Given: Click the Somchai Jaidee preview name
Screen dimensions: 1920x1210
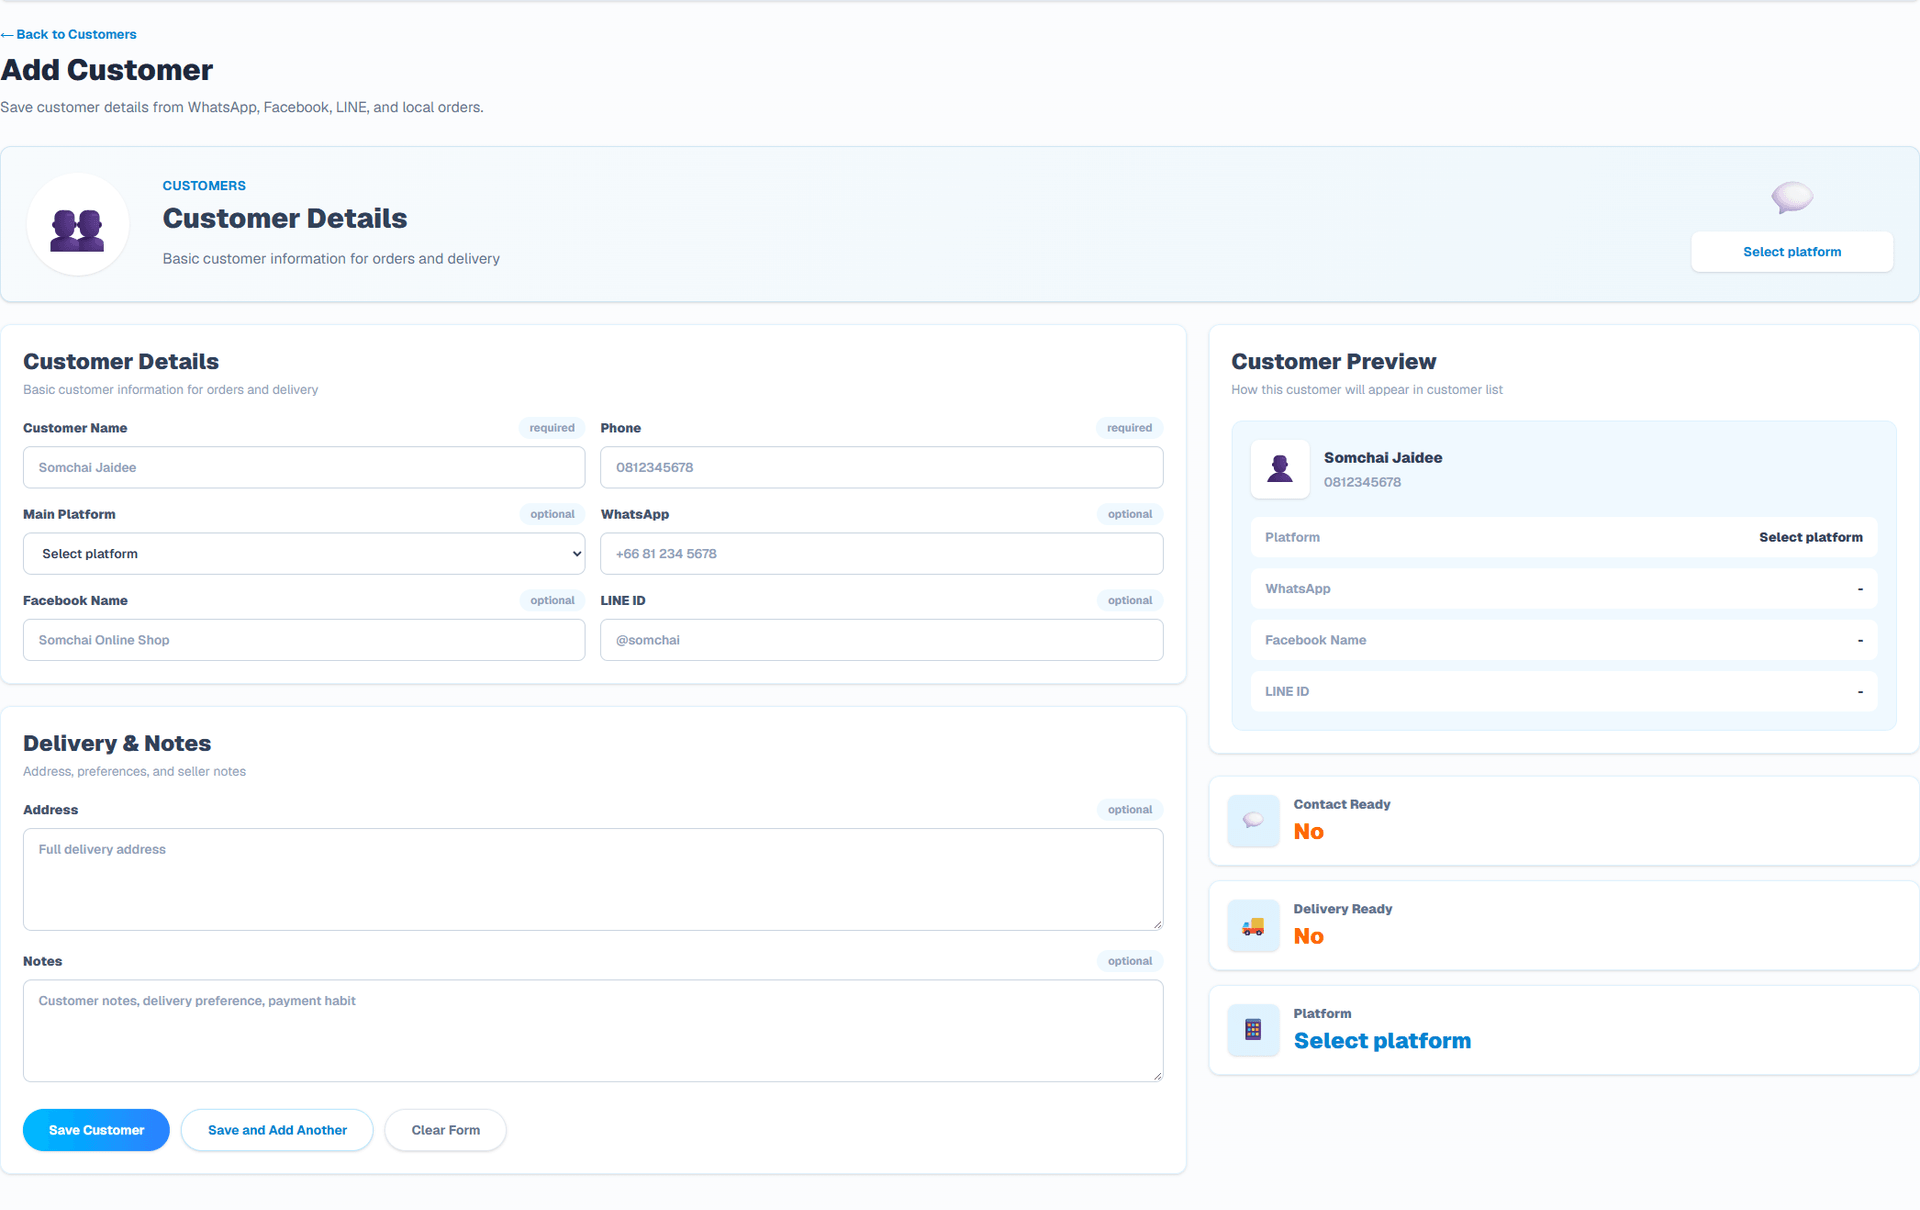Looking at the screenshot, I should coord(1383,458).
